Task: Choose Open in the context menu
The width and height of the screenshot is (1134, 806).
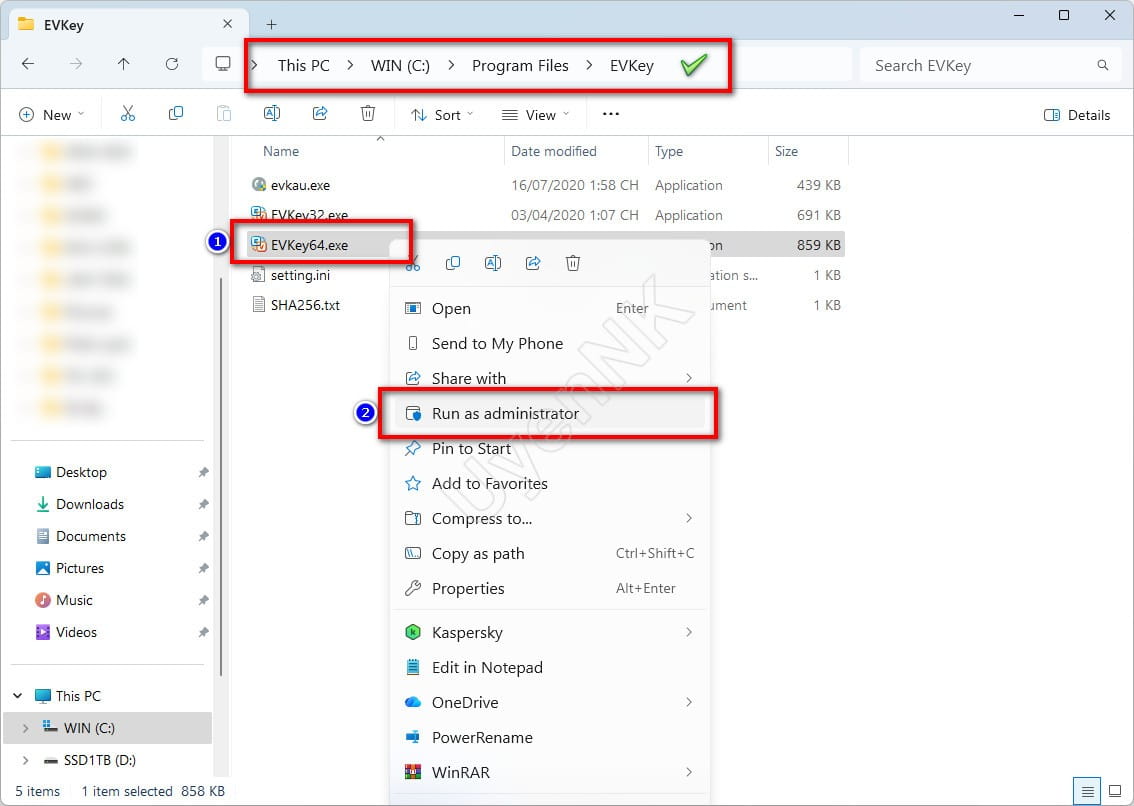Action: pyautogui.click(x=550, y=308)
